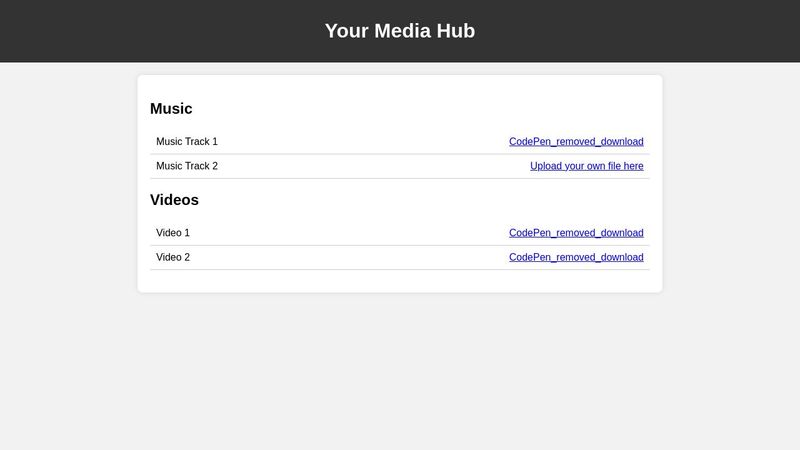
Task: Click the word download in Video 1's link
Action: pos(622,233)
